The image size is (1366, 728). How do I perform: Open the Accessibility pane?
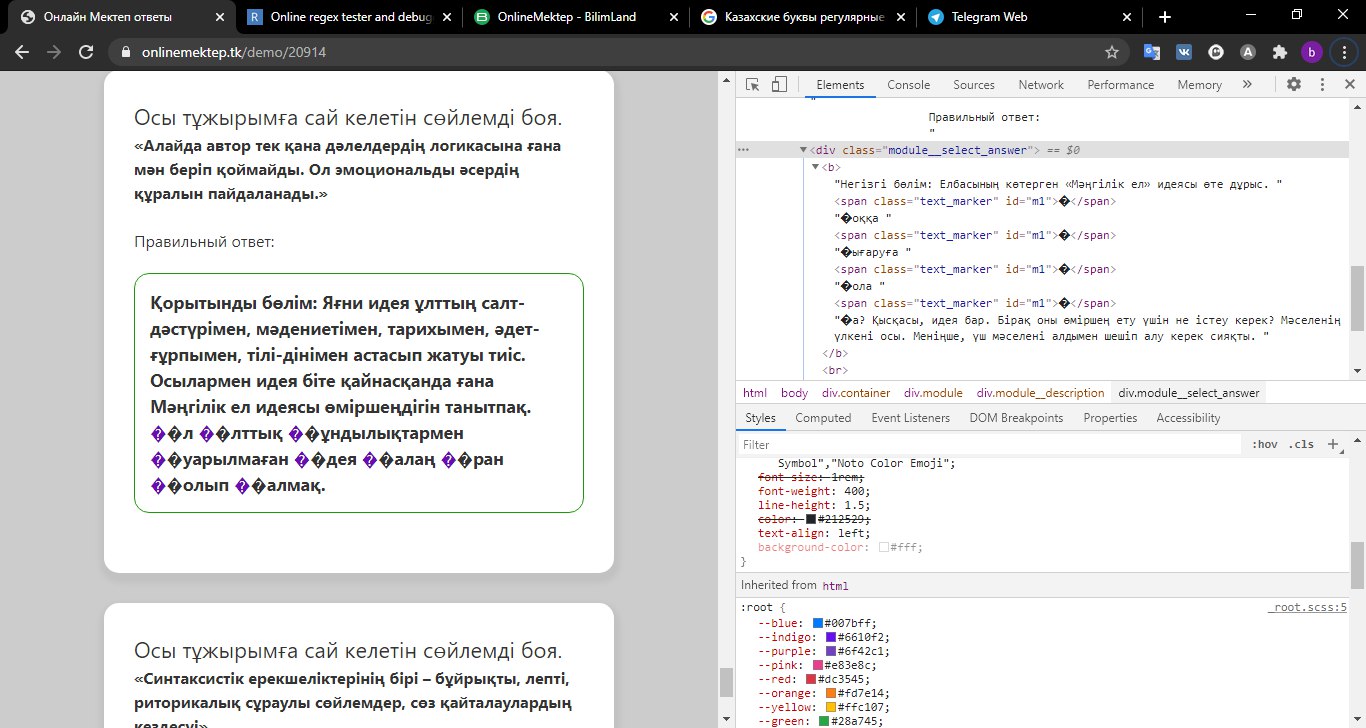1188,418
